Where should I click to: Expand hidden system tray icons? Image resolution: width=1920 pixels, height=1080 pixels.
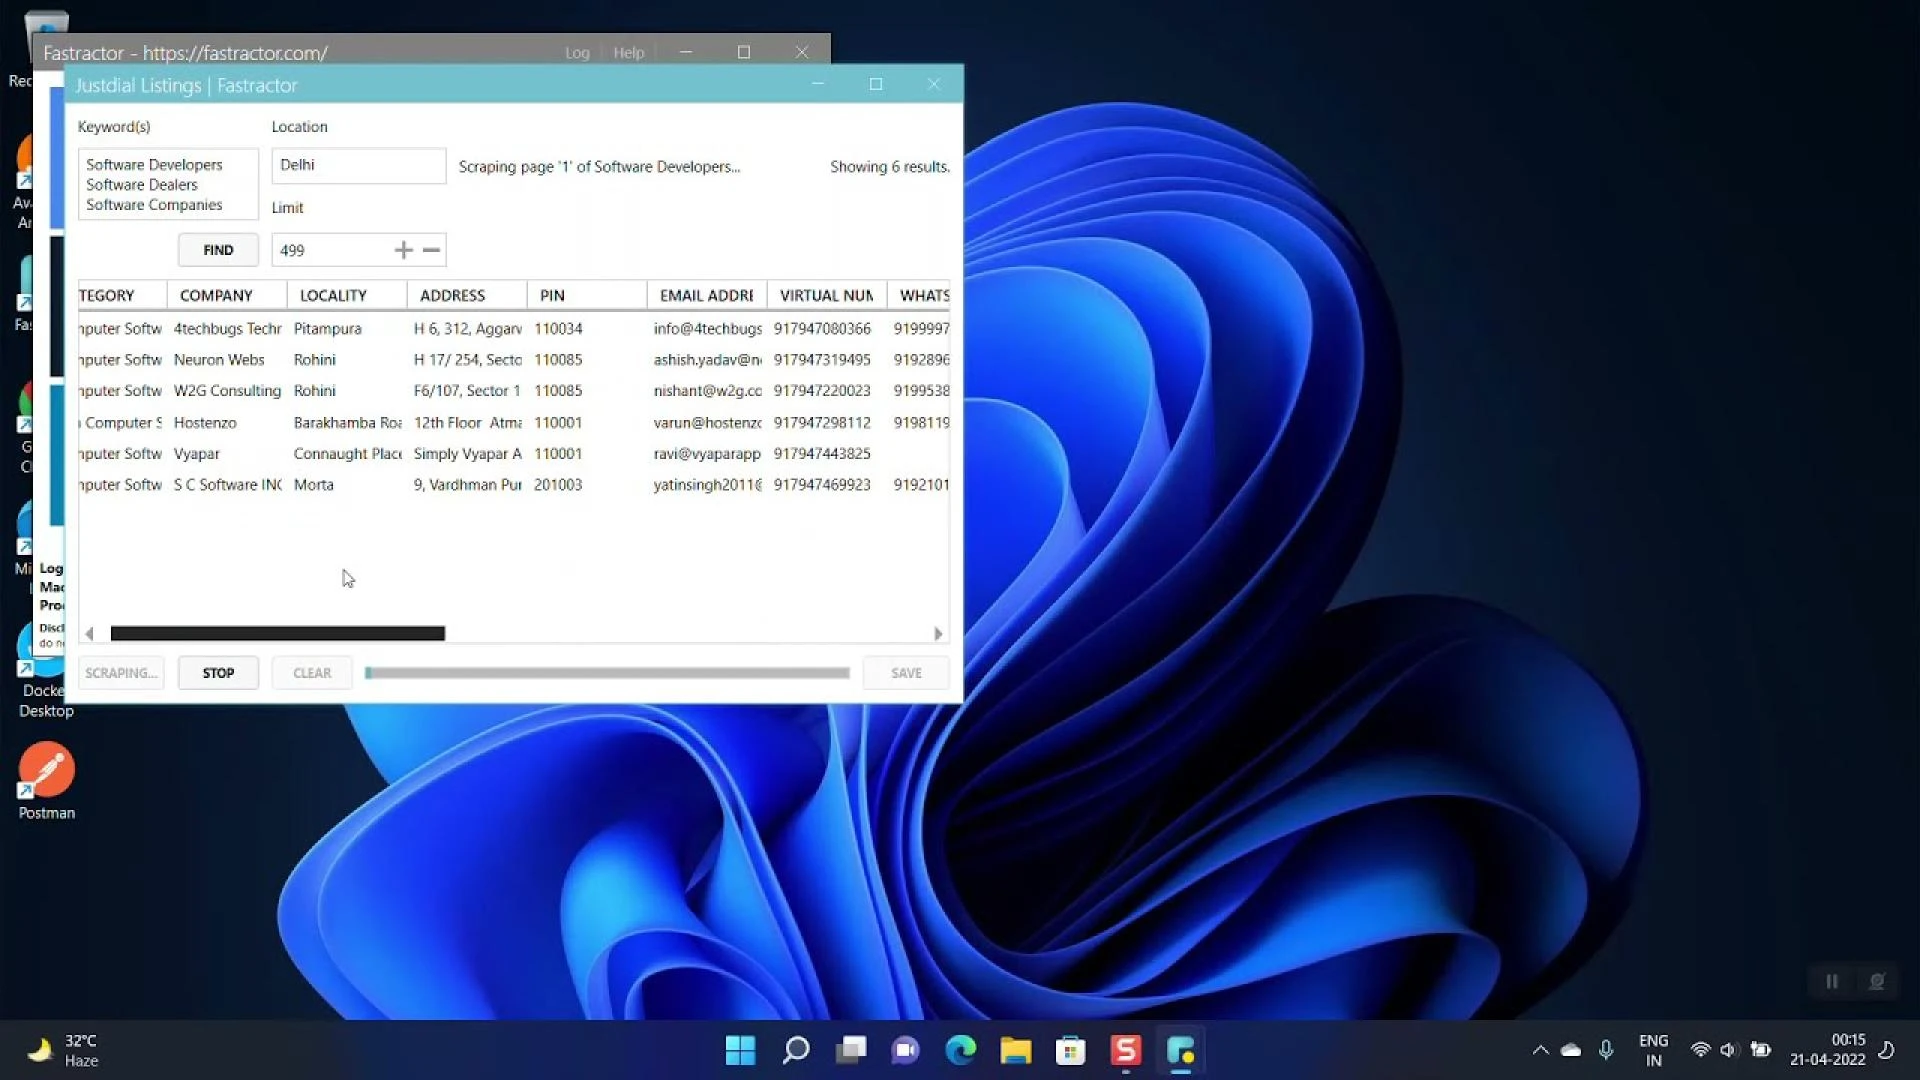(x=1540, y=1050)
